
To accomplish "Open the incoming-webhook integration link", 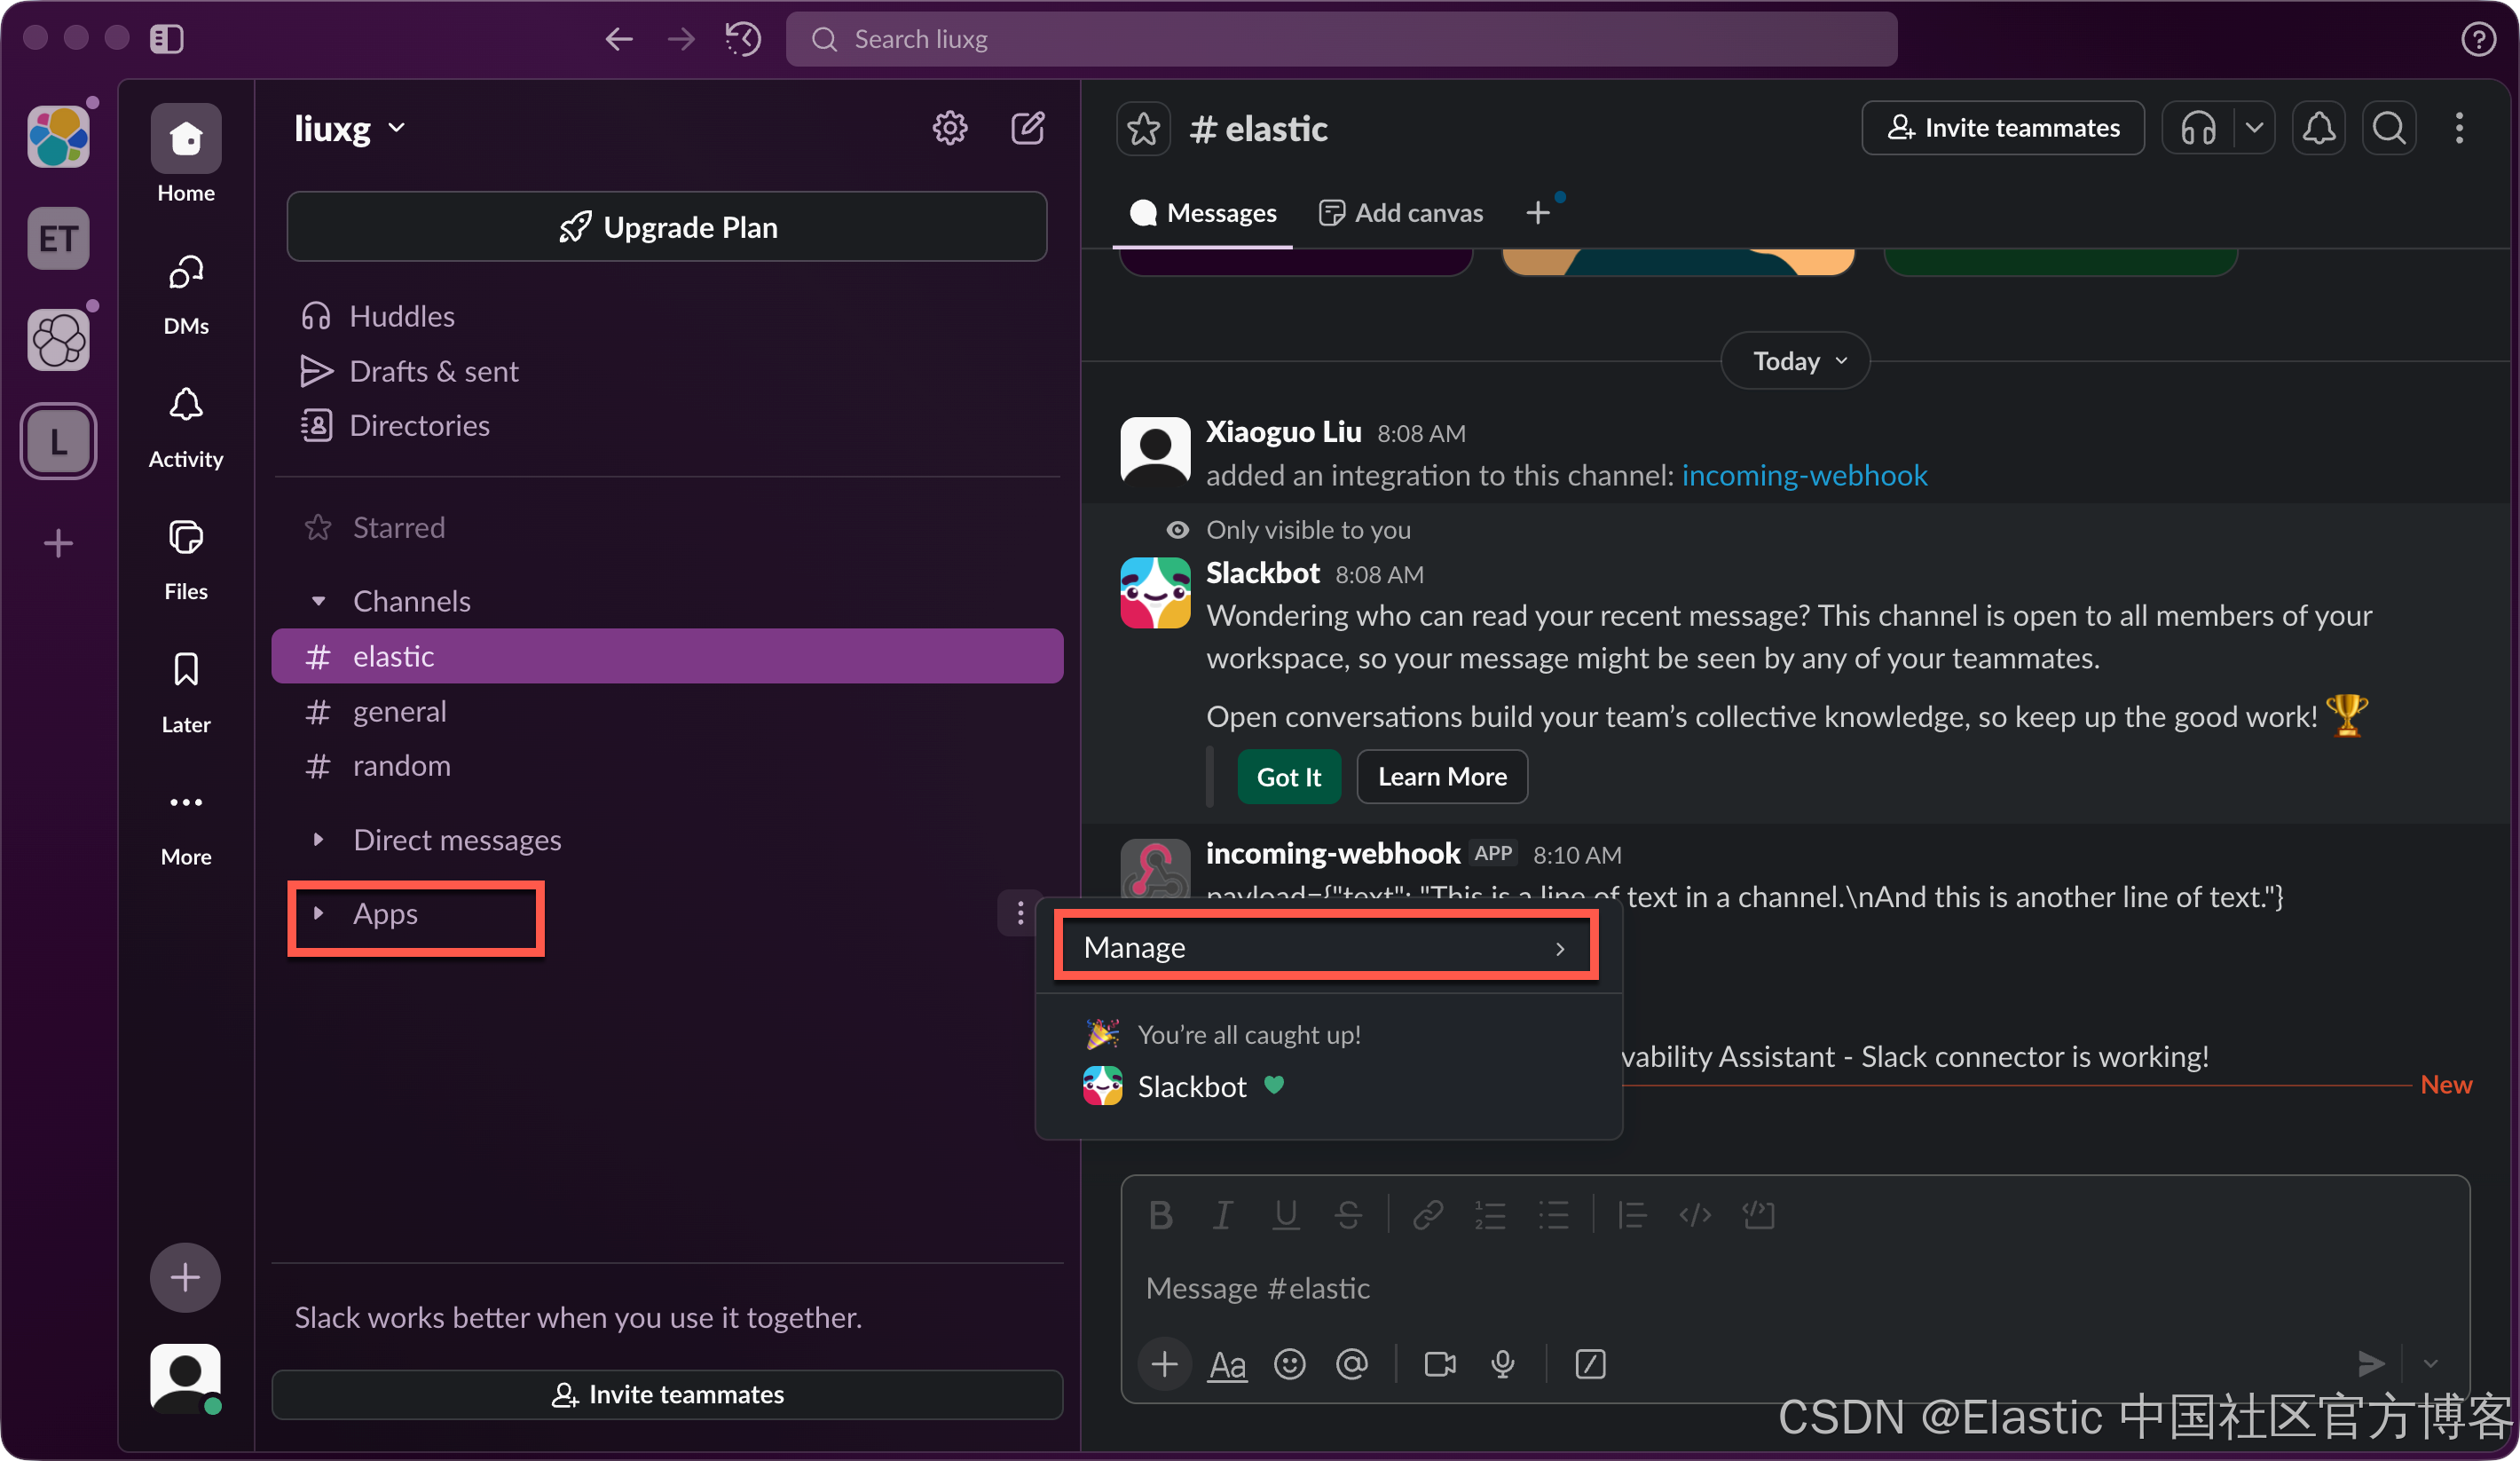I will tap(1803, 475).
